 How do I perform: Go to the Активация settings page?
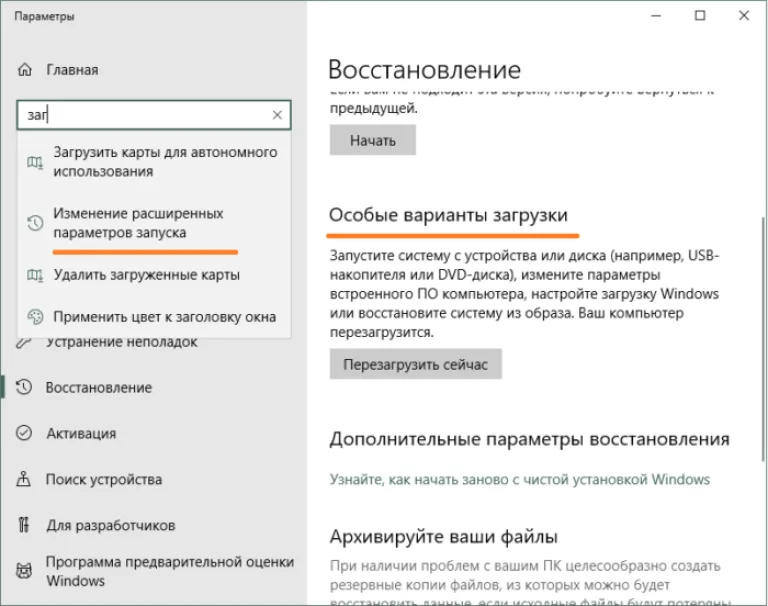(81, 434)
